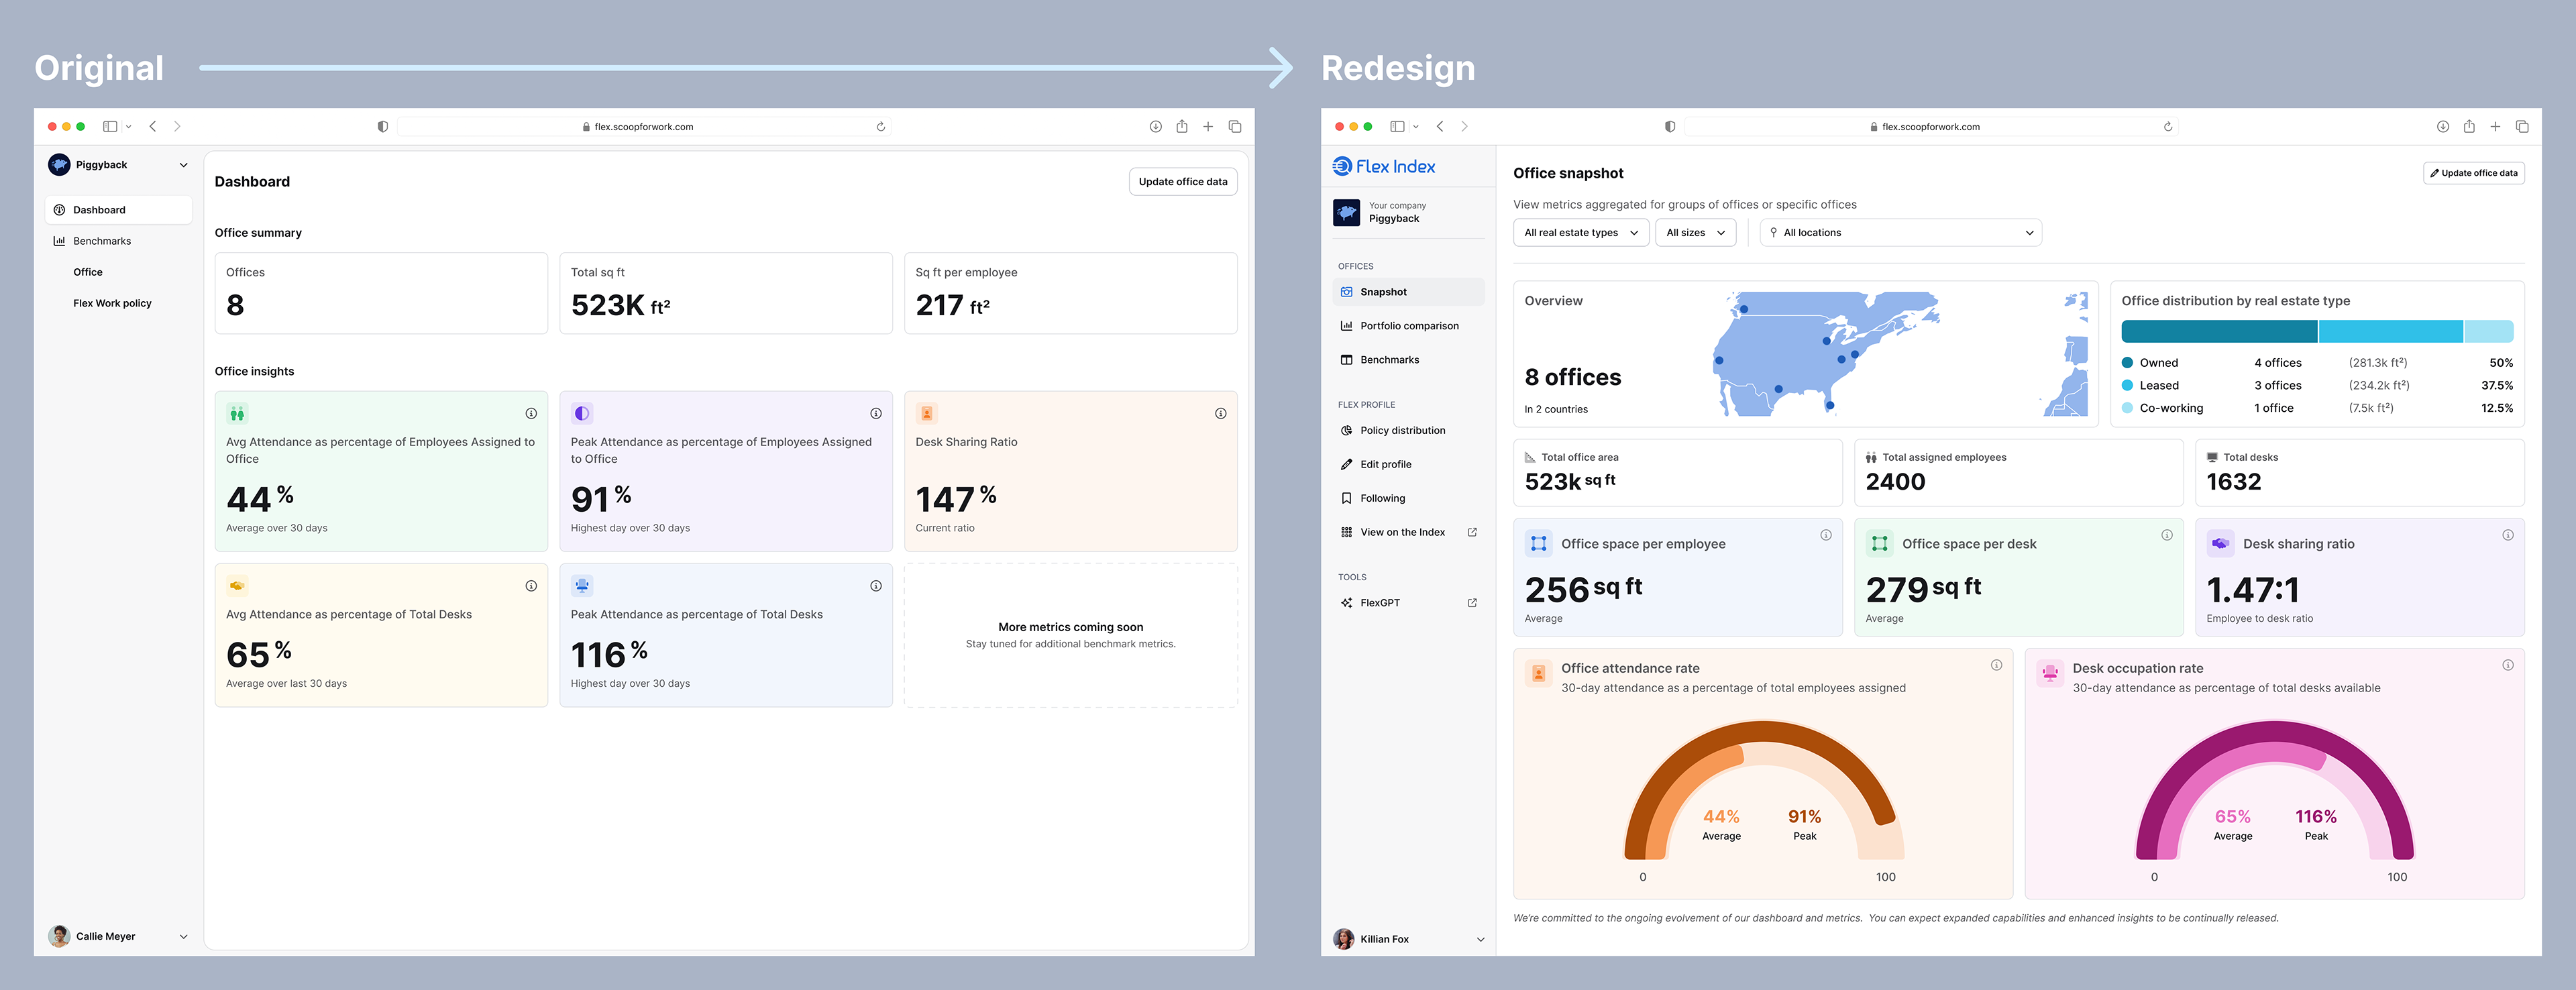Click info icon on Office space per desk
This screenshot has width=2576, height=990.
[2166, 535]
